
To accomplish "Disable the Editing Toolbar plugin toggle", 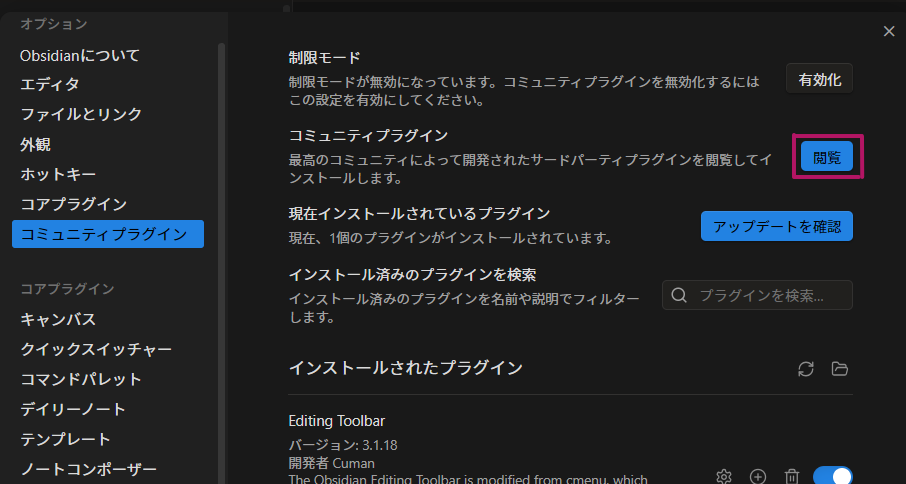I will [x=832, y=476].
